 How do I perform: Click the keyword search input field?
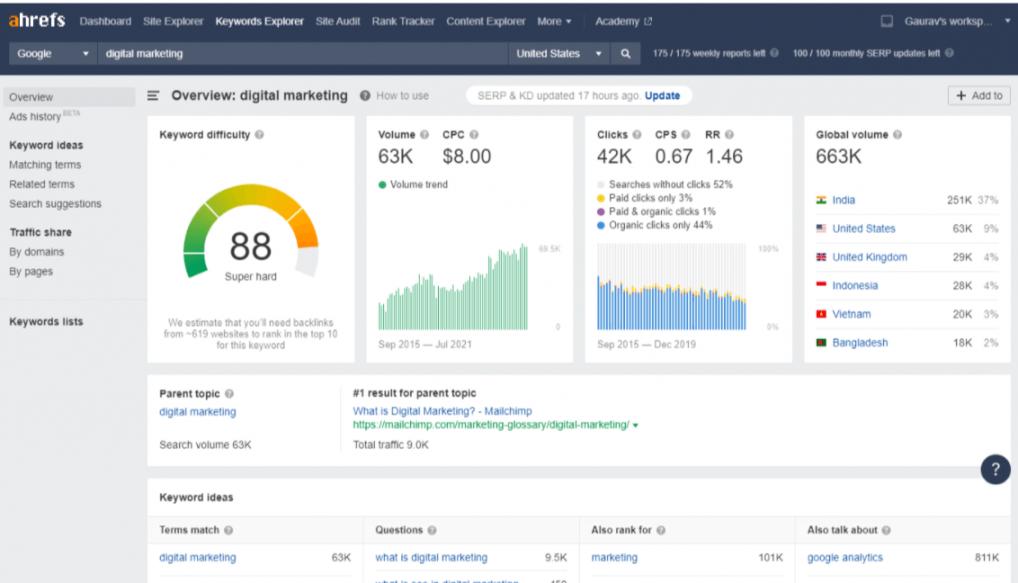300,53
